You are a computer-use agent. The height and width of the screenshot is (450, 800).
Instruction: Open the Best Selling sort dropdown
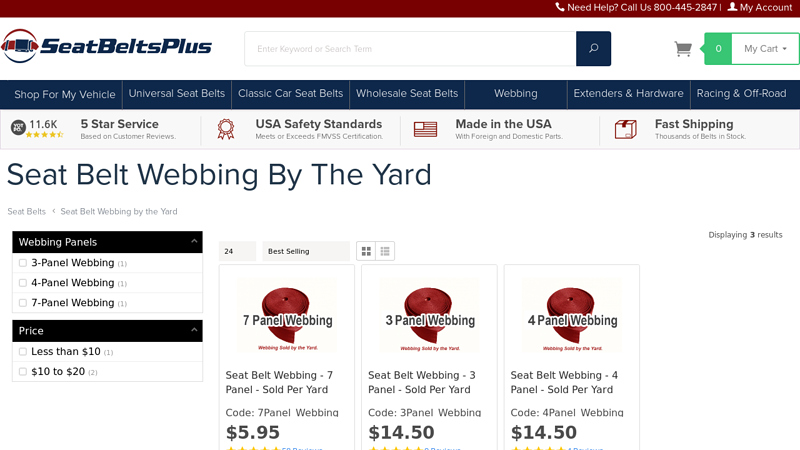coord(306,251)
